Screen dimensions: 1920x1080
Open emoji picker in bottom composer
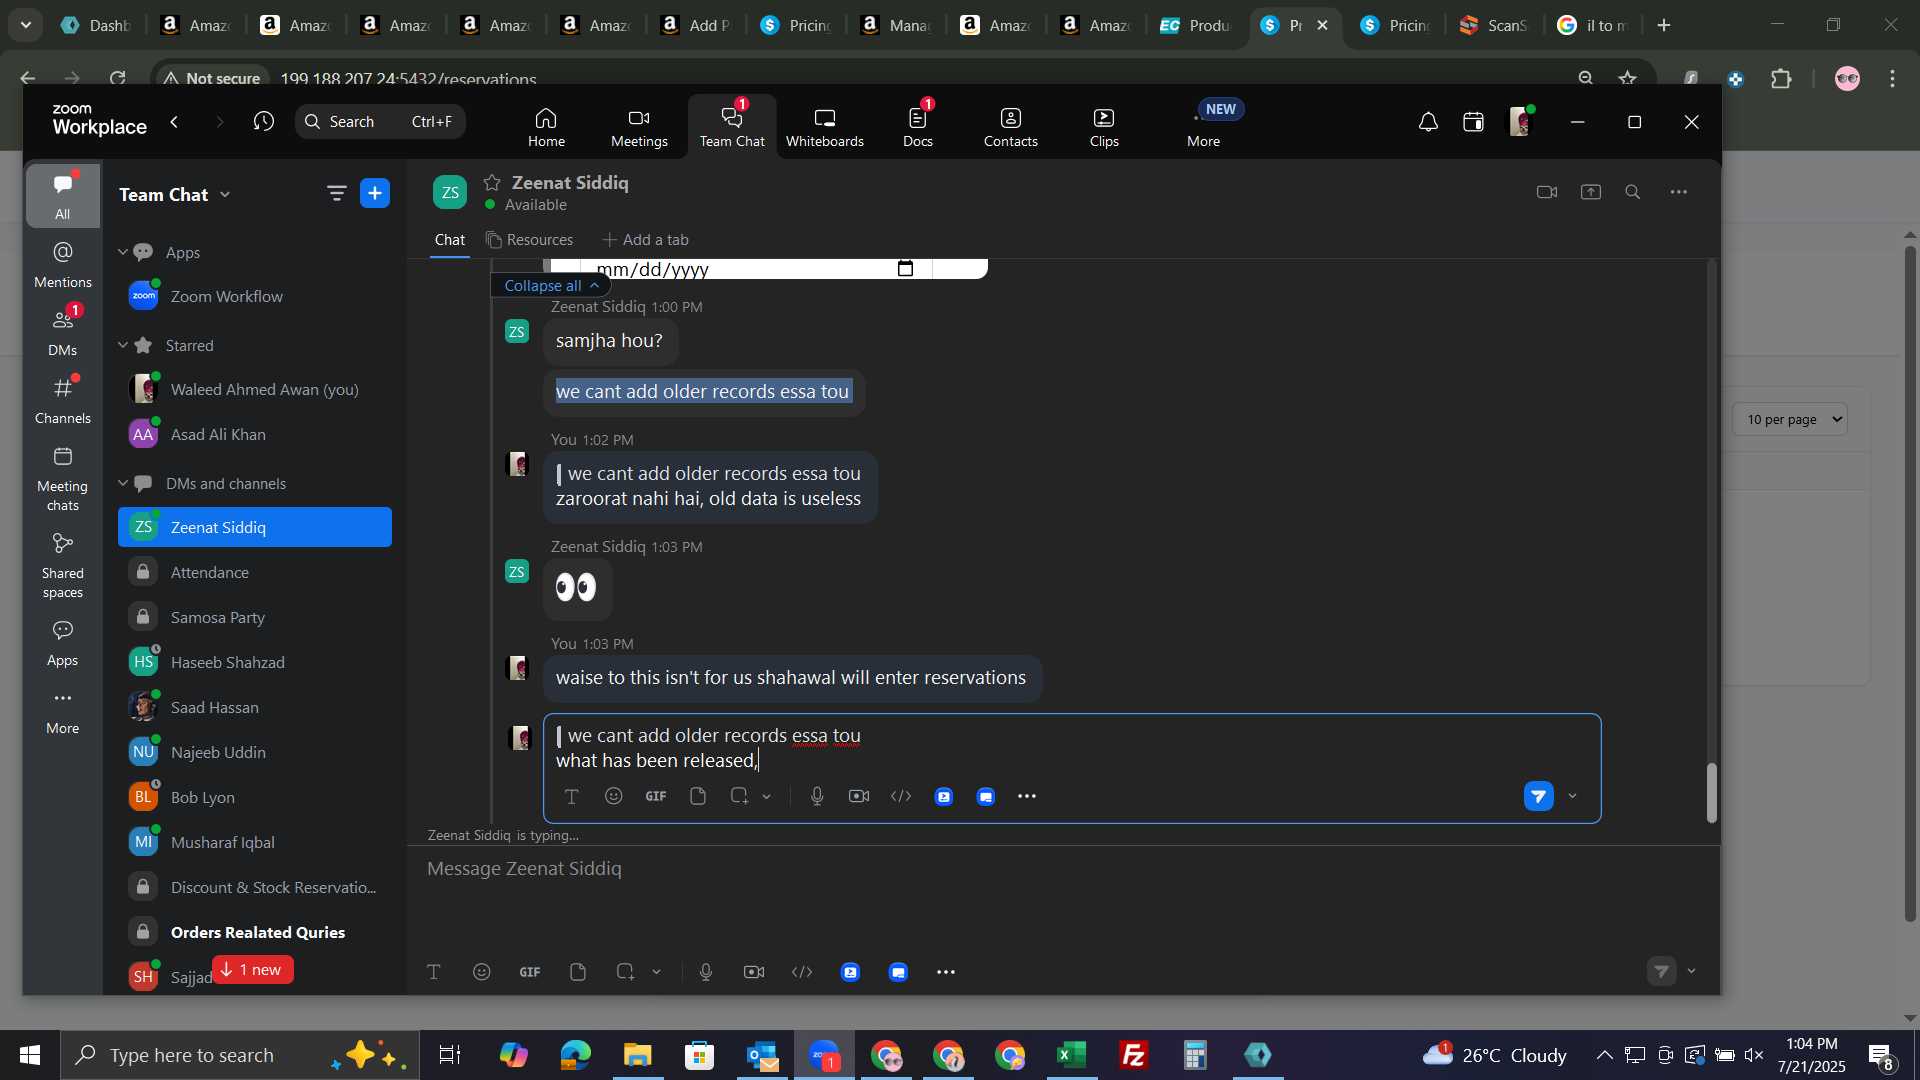(x=482, y=972)
